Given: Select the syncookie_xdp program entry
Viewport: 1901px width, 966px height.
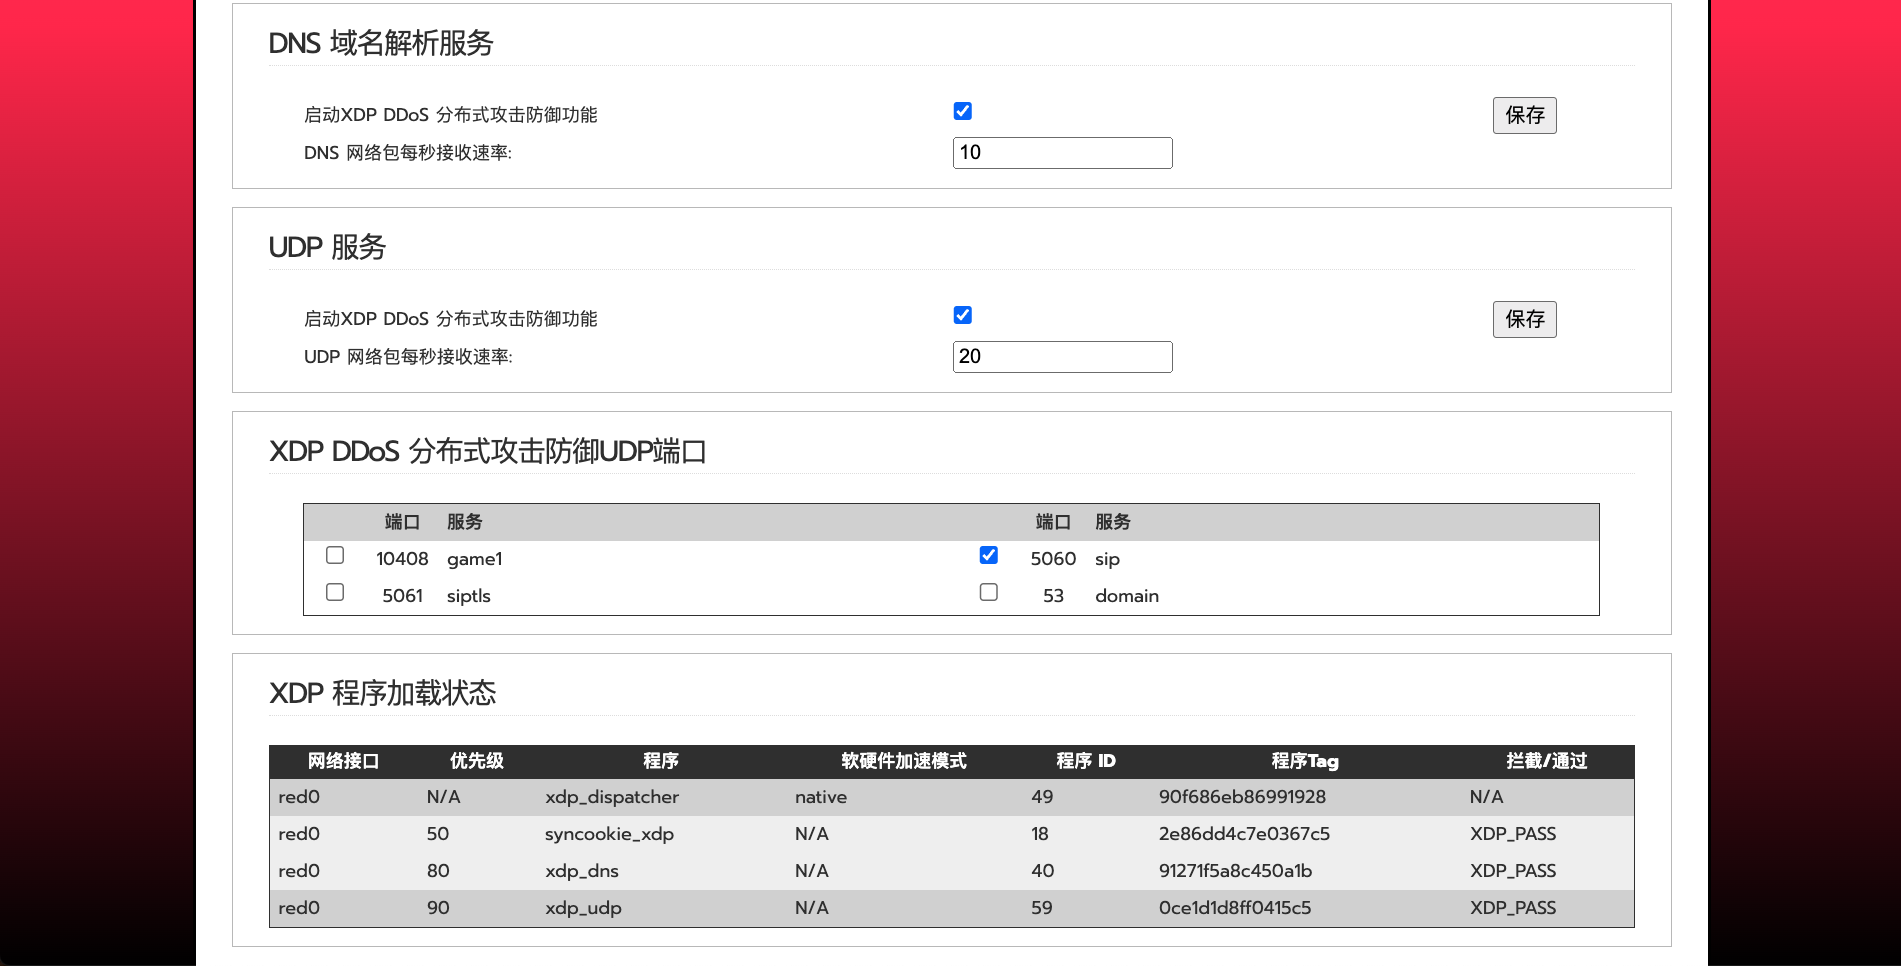Looking at the screenshot, I should pos(609,834).
